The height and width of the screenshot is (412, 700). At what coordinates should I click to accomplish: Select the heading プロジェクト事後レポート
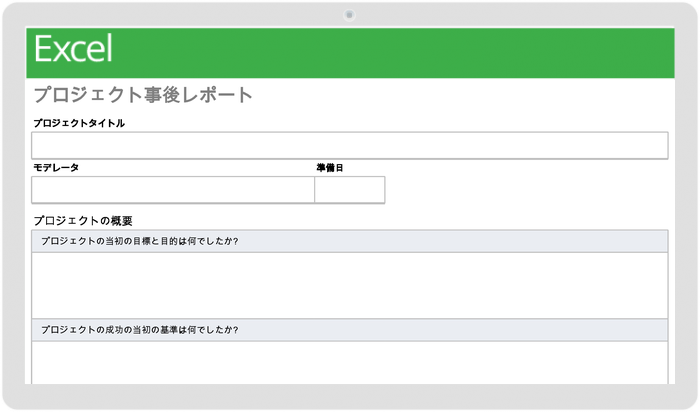pos(143,95)
